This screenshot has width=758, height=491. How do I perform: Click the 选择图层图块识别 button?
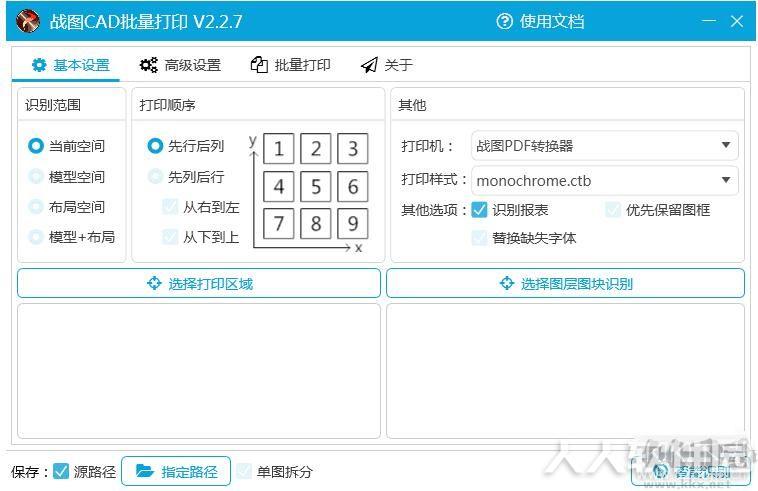pos(565,283)
